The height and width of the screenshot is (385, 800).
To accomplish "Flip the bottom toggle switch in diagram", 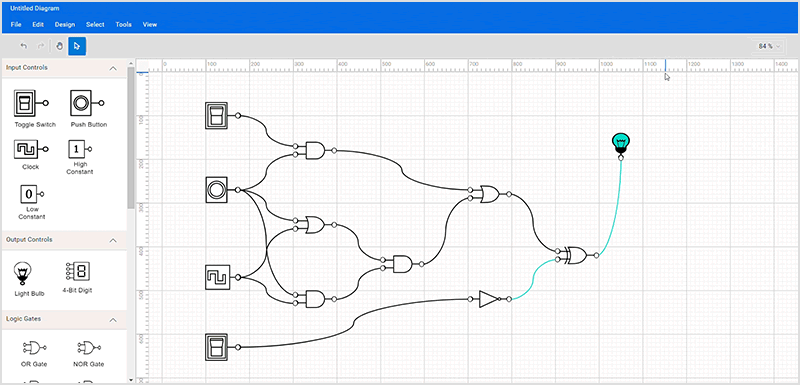I will pos(216,347).
